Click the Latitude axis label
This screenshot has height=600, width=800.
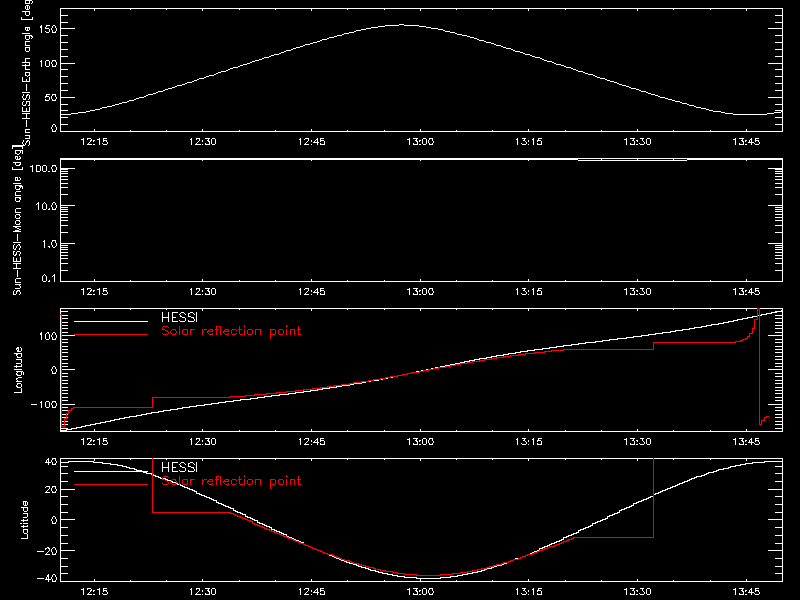click(x=24, y=520)
